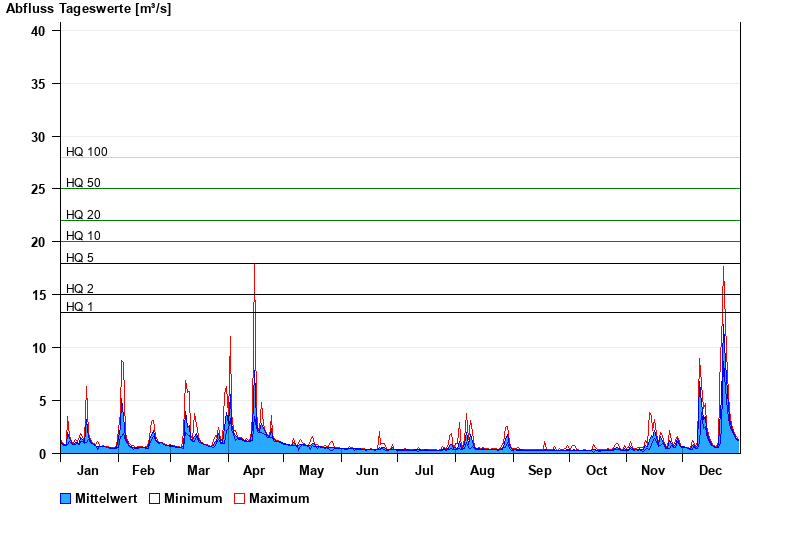Select Dec on the month axis
The height and width of the screenshot is (550, 800).
[710, 471]
